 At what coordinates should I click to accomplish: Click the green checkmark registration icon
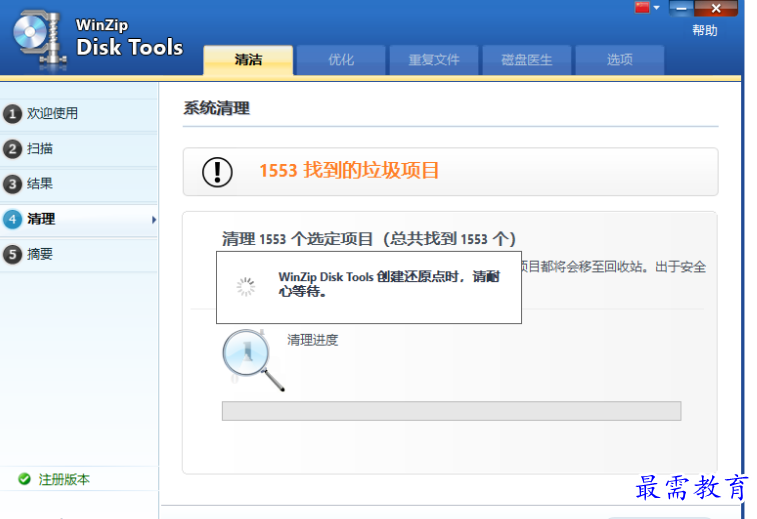coord(24,479)
